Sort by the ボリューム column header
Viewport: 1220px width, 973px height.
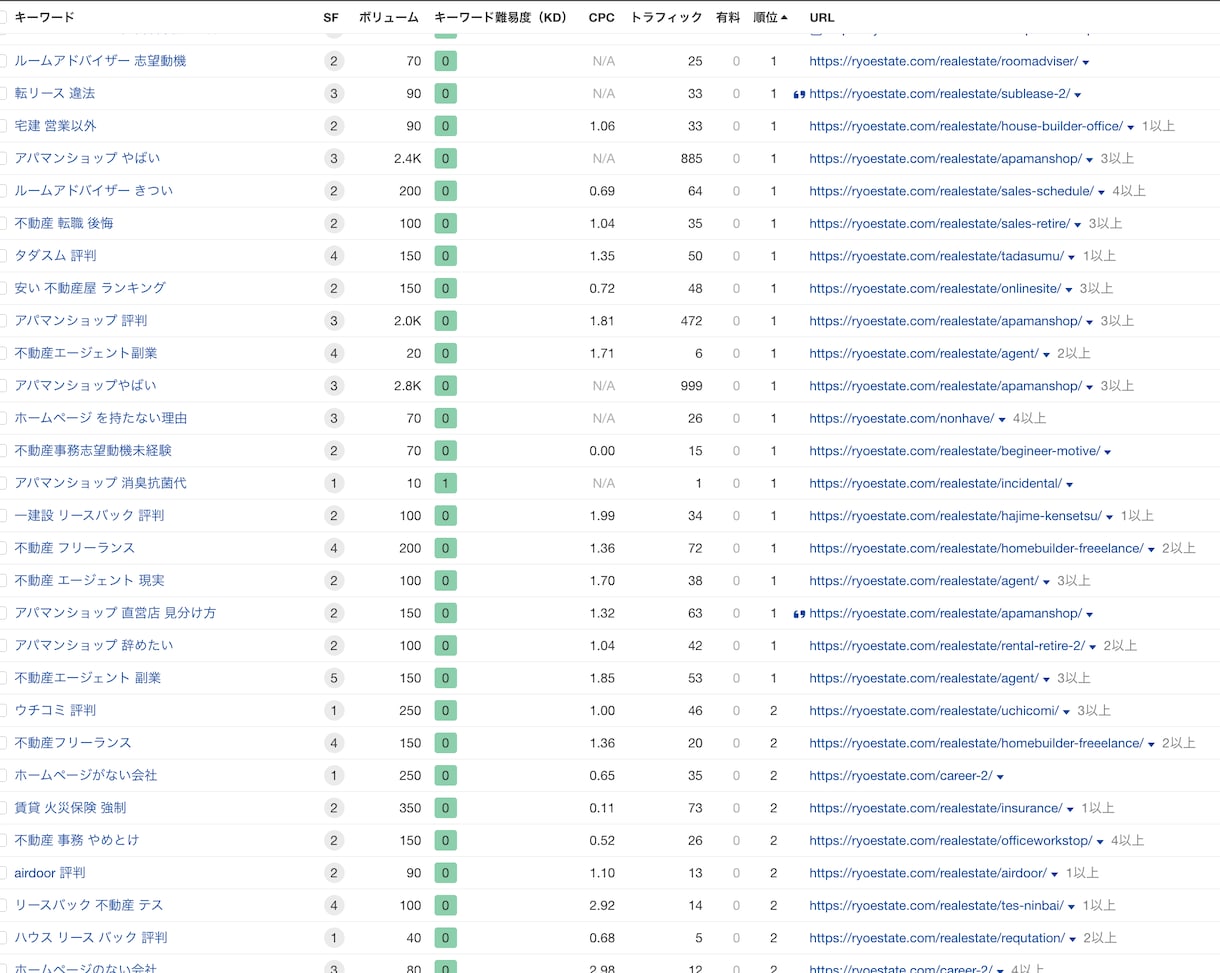[389, 17]
